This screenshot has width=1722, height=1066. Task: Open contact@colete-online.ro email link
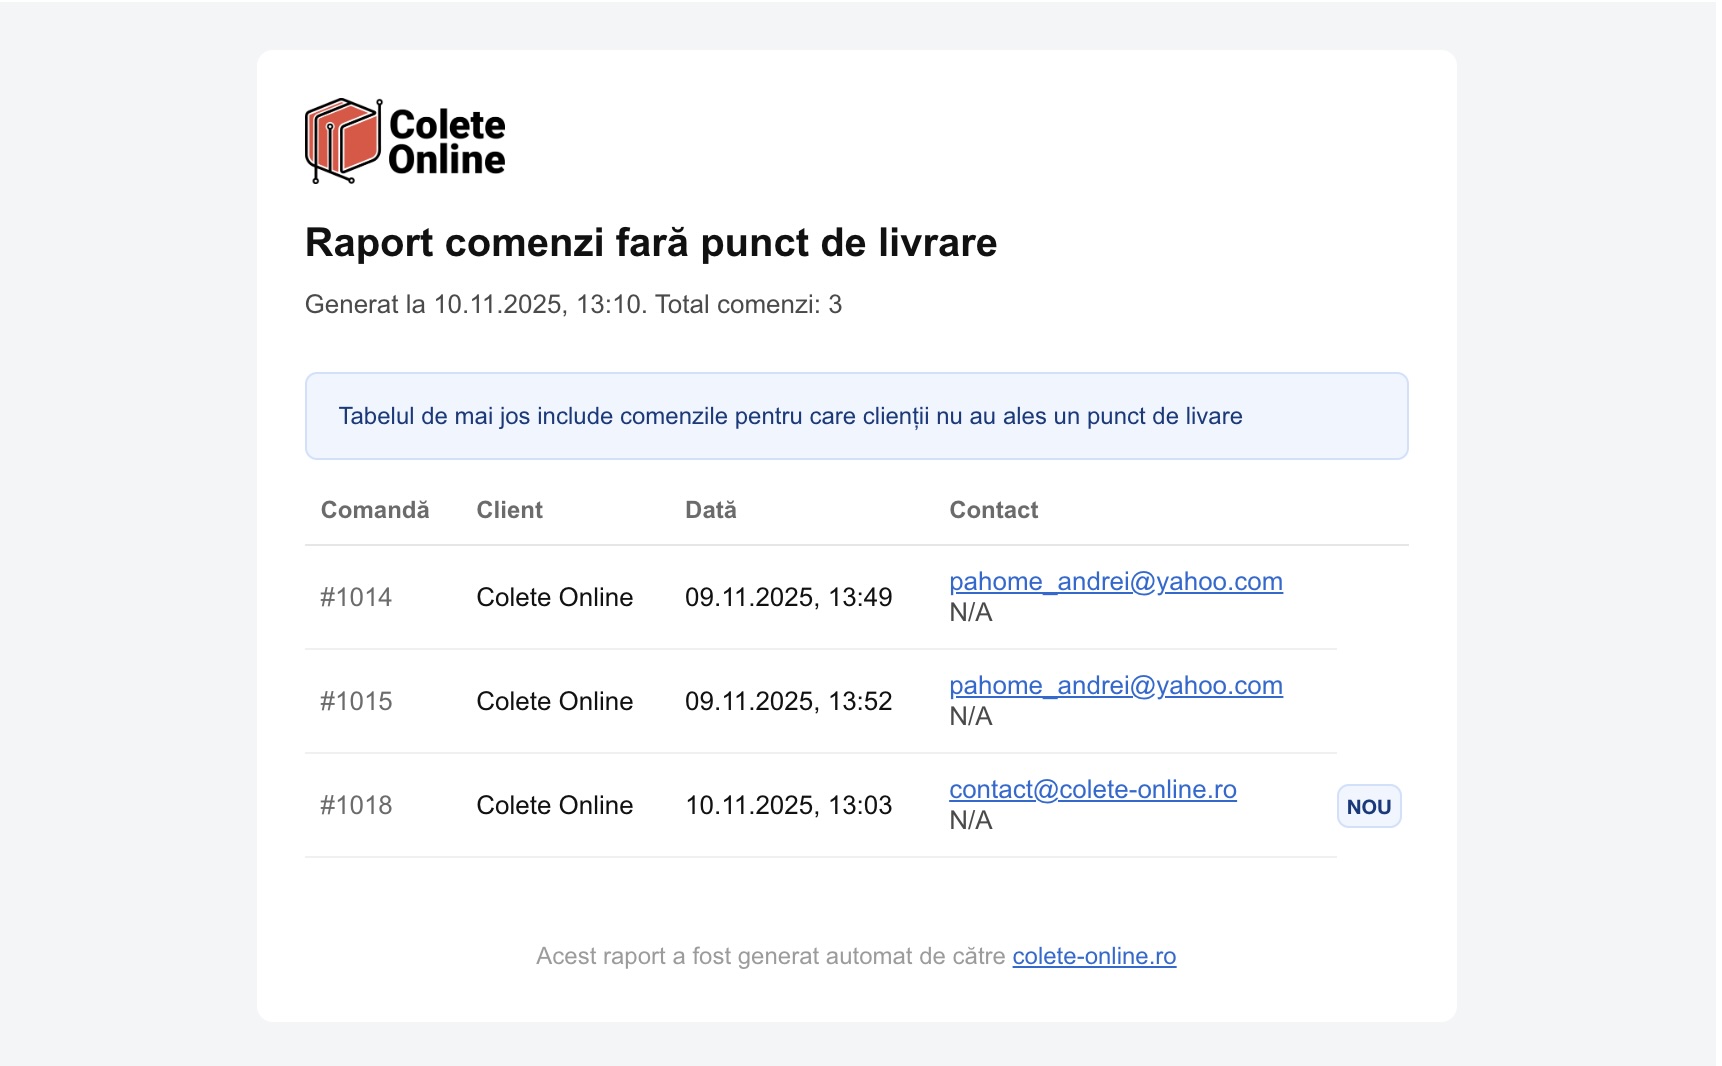click(x=1093, y=789)
